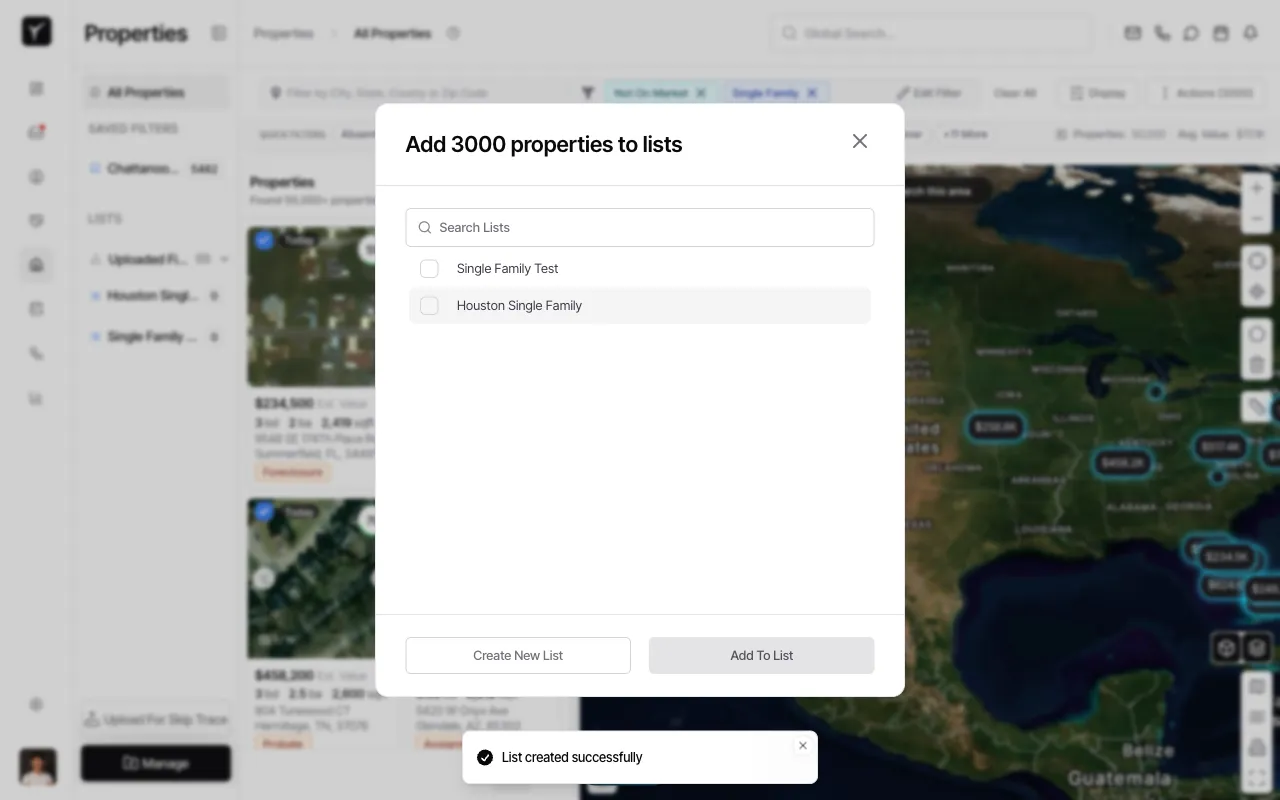Check the Single Family Test list checkbox
This screenshot has width=1280, height=800.
(429, 269)
